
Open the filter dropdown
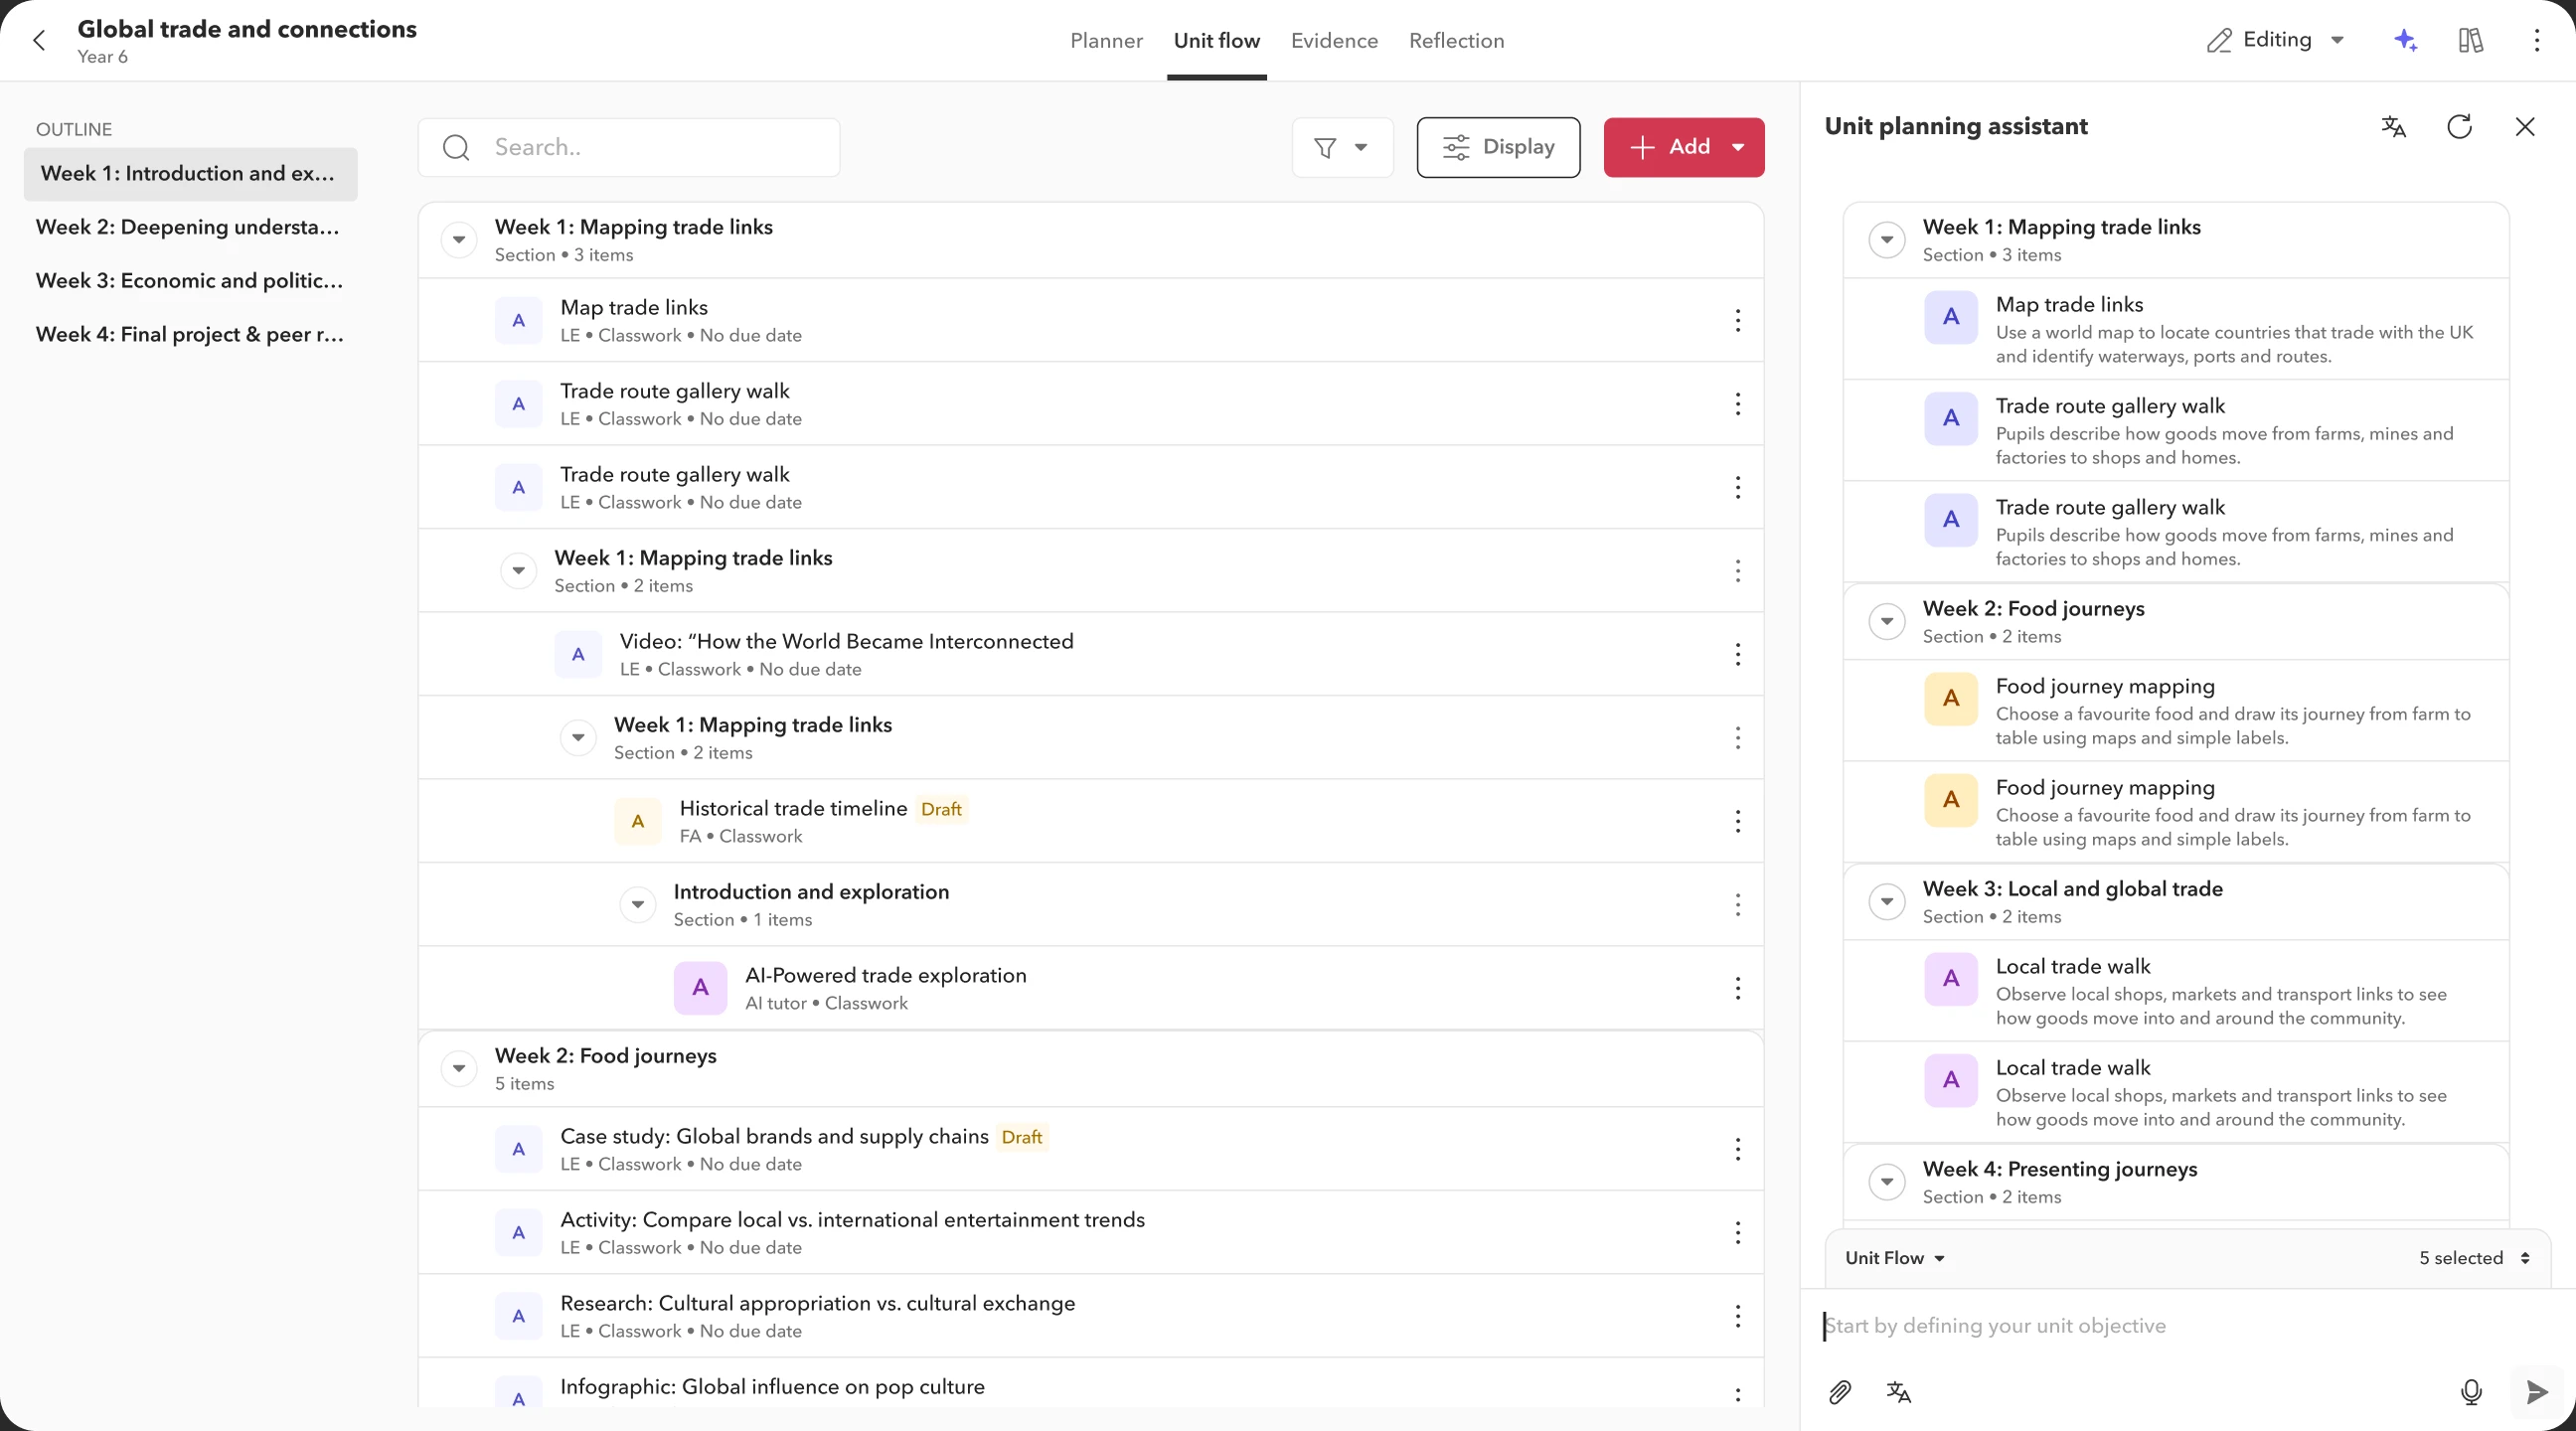[1342, 148]
